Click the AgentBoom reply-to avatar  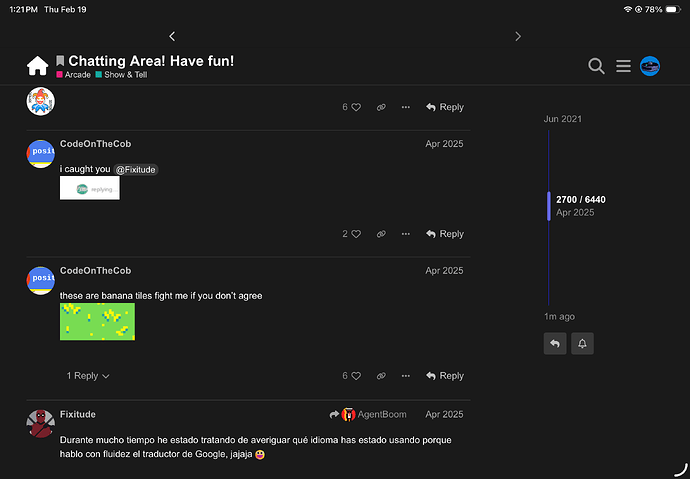point(349,414)
